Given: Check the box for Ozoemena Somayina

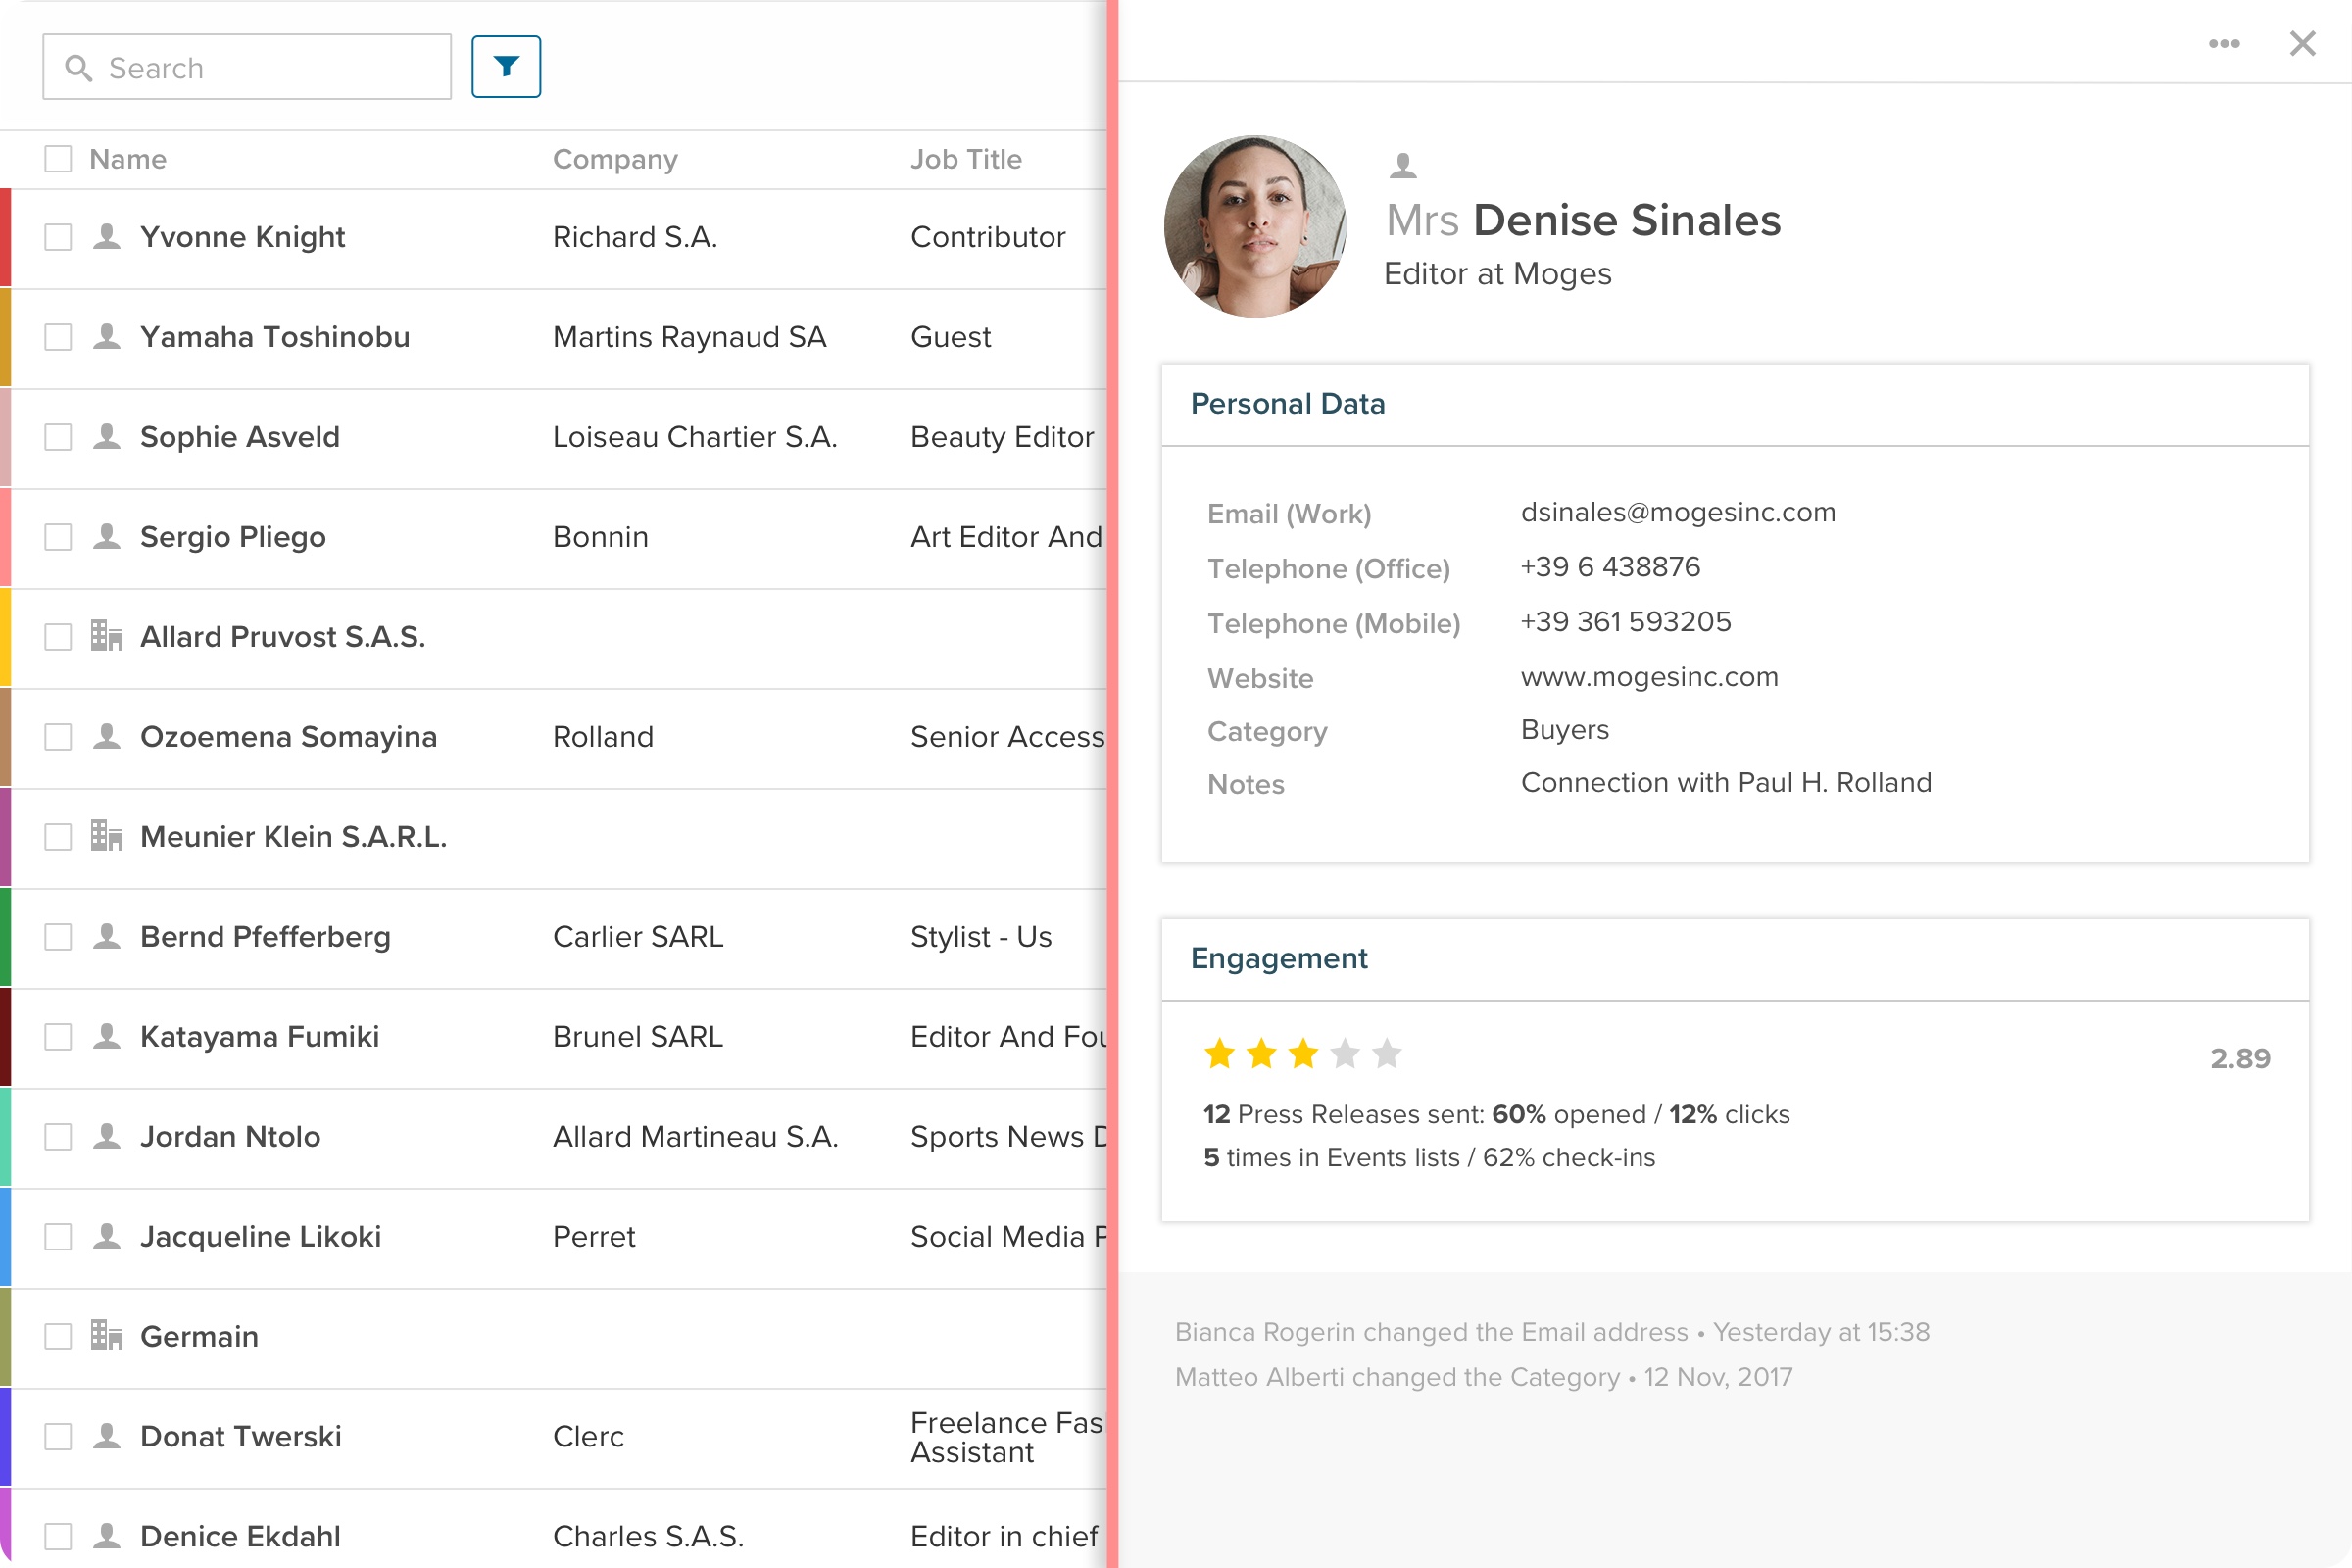Looking at the screenshot, I should click(58, 737).
